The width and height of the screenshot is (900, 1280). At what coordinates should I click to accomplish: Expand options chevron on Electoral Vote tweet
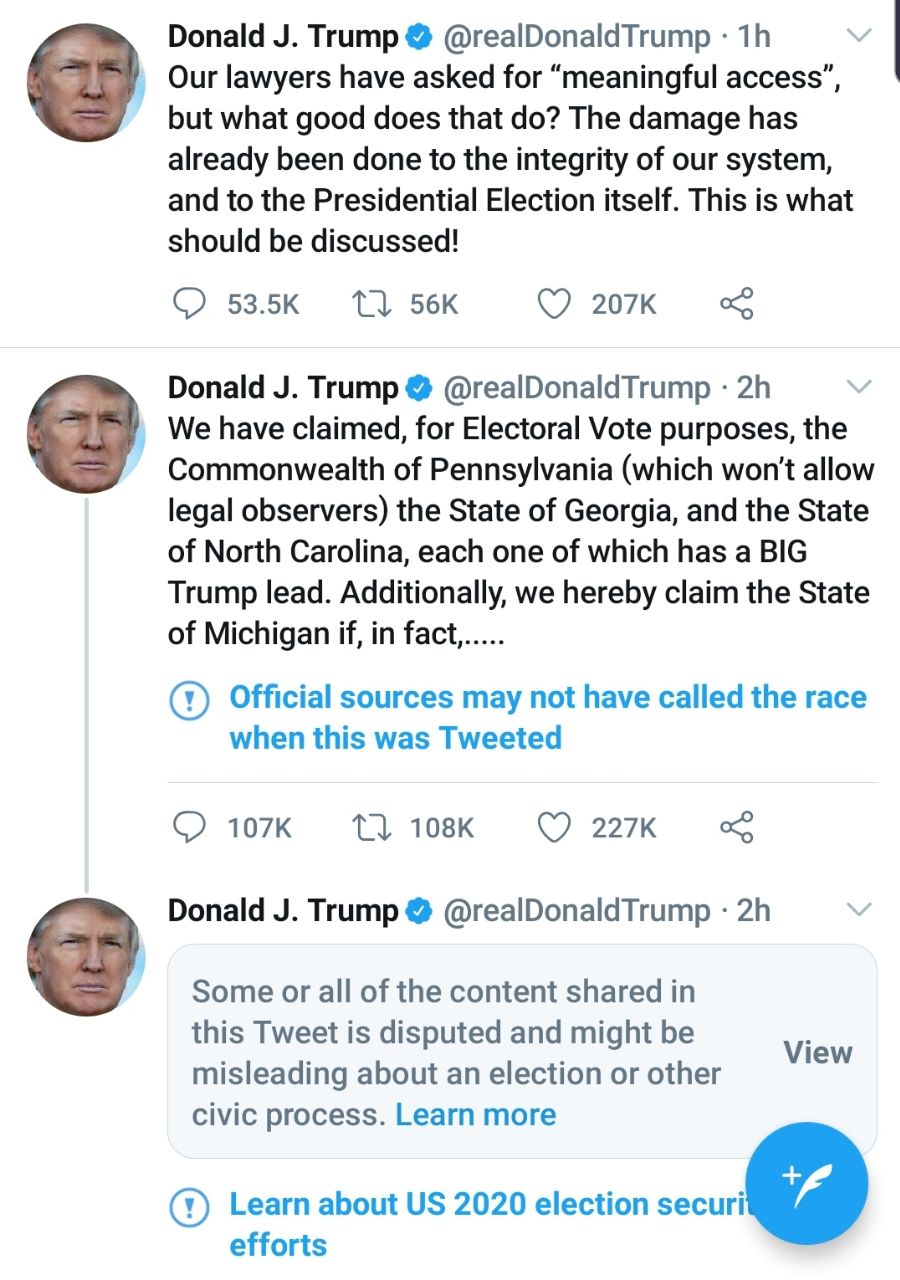point(859,387)
